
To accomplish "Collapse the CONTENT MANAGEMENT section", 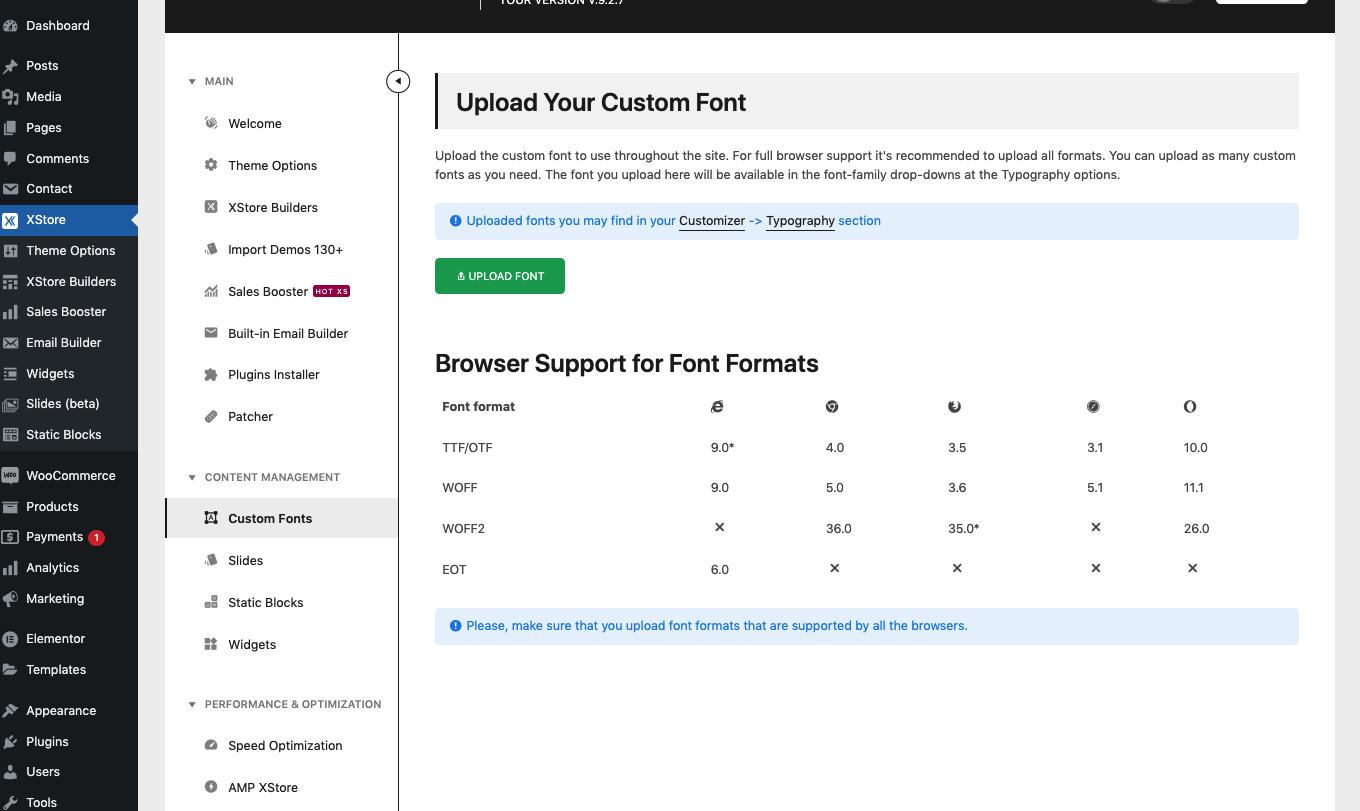I will (x=192, y=478).
